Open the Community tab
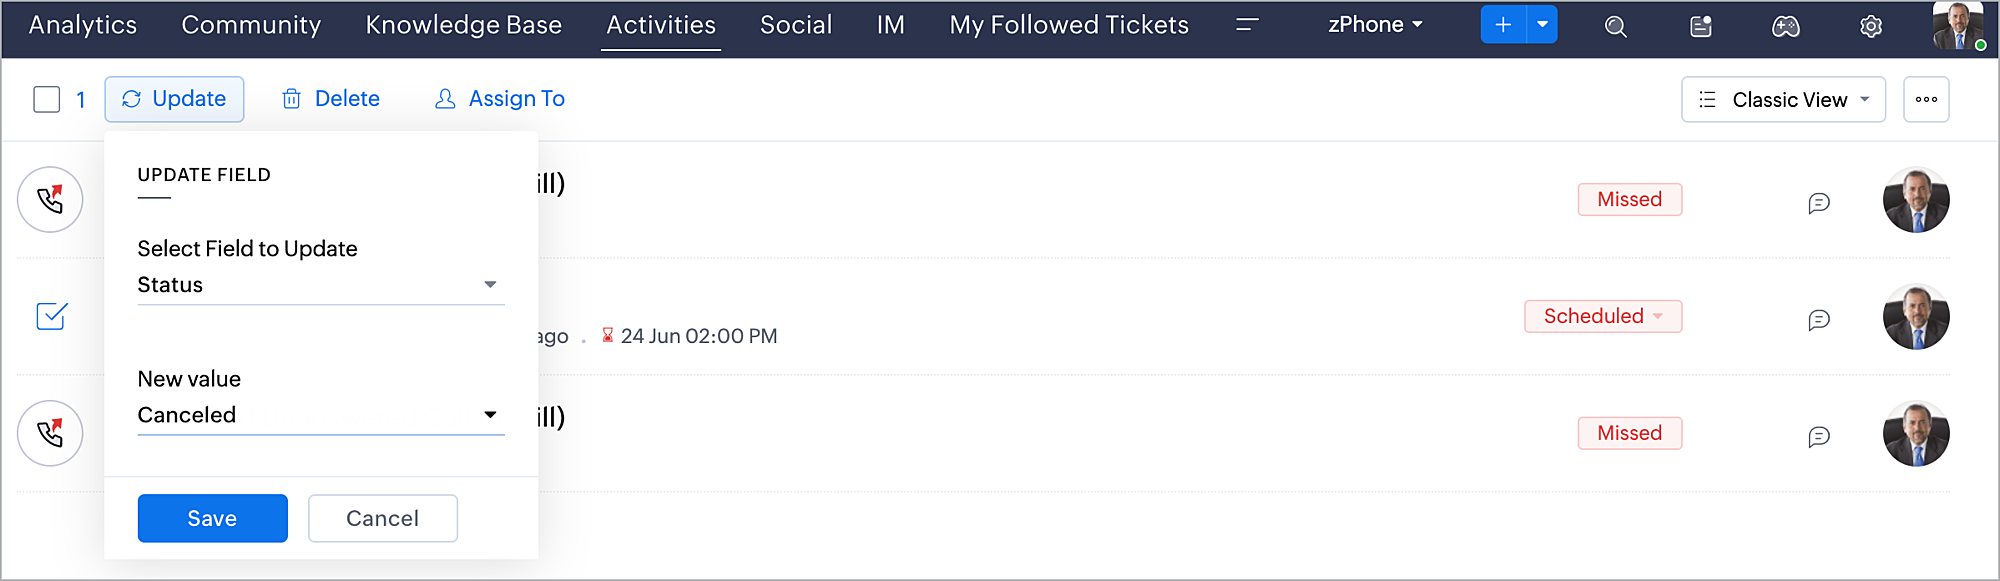The height and width of the screenshot is (581, 2000). click(251, 25)
